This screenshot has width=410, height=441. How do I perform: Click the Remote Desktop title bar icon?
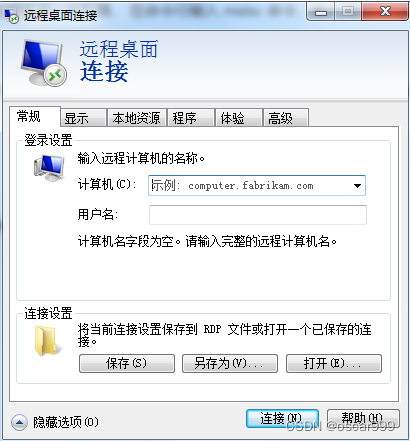pyautogui.click(x=11, y=16)
